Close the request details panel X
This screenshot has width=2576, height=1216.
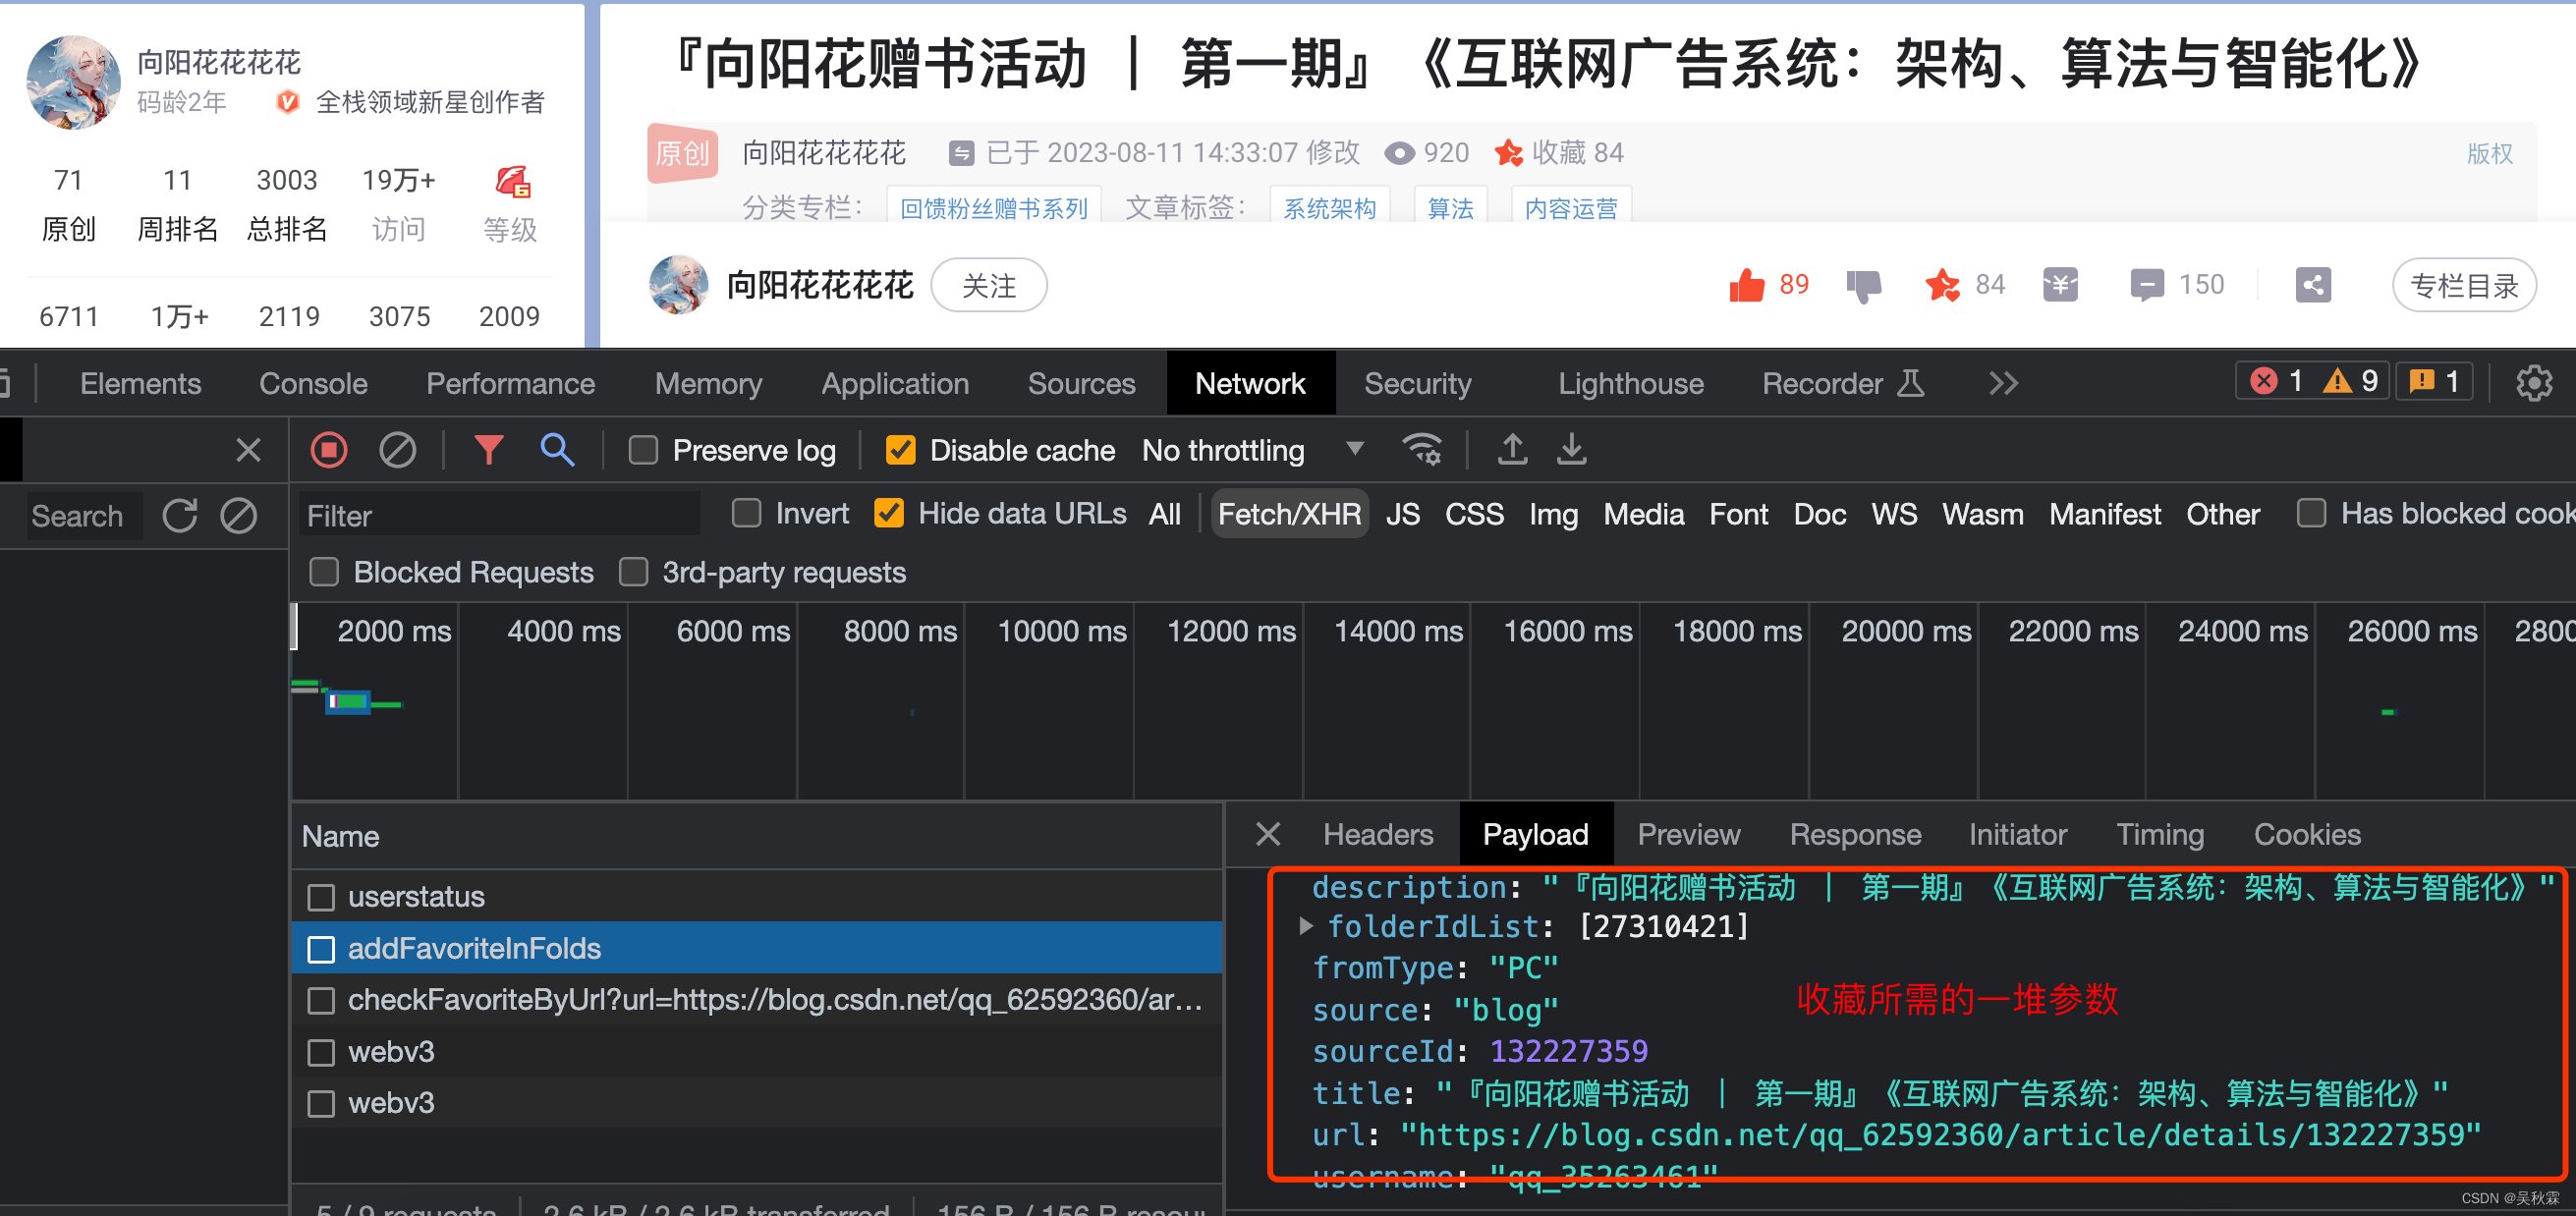[x=1268, y=834]
